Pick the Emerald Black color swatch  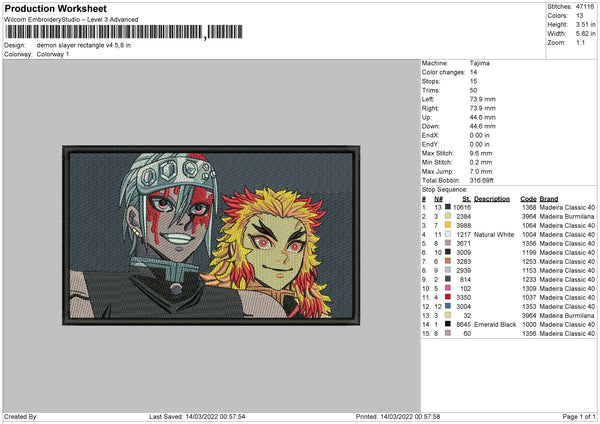[x=447, y=324]
